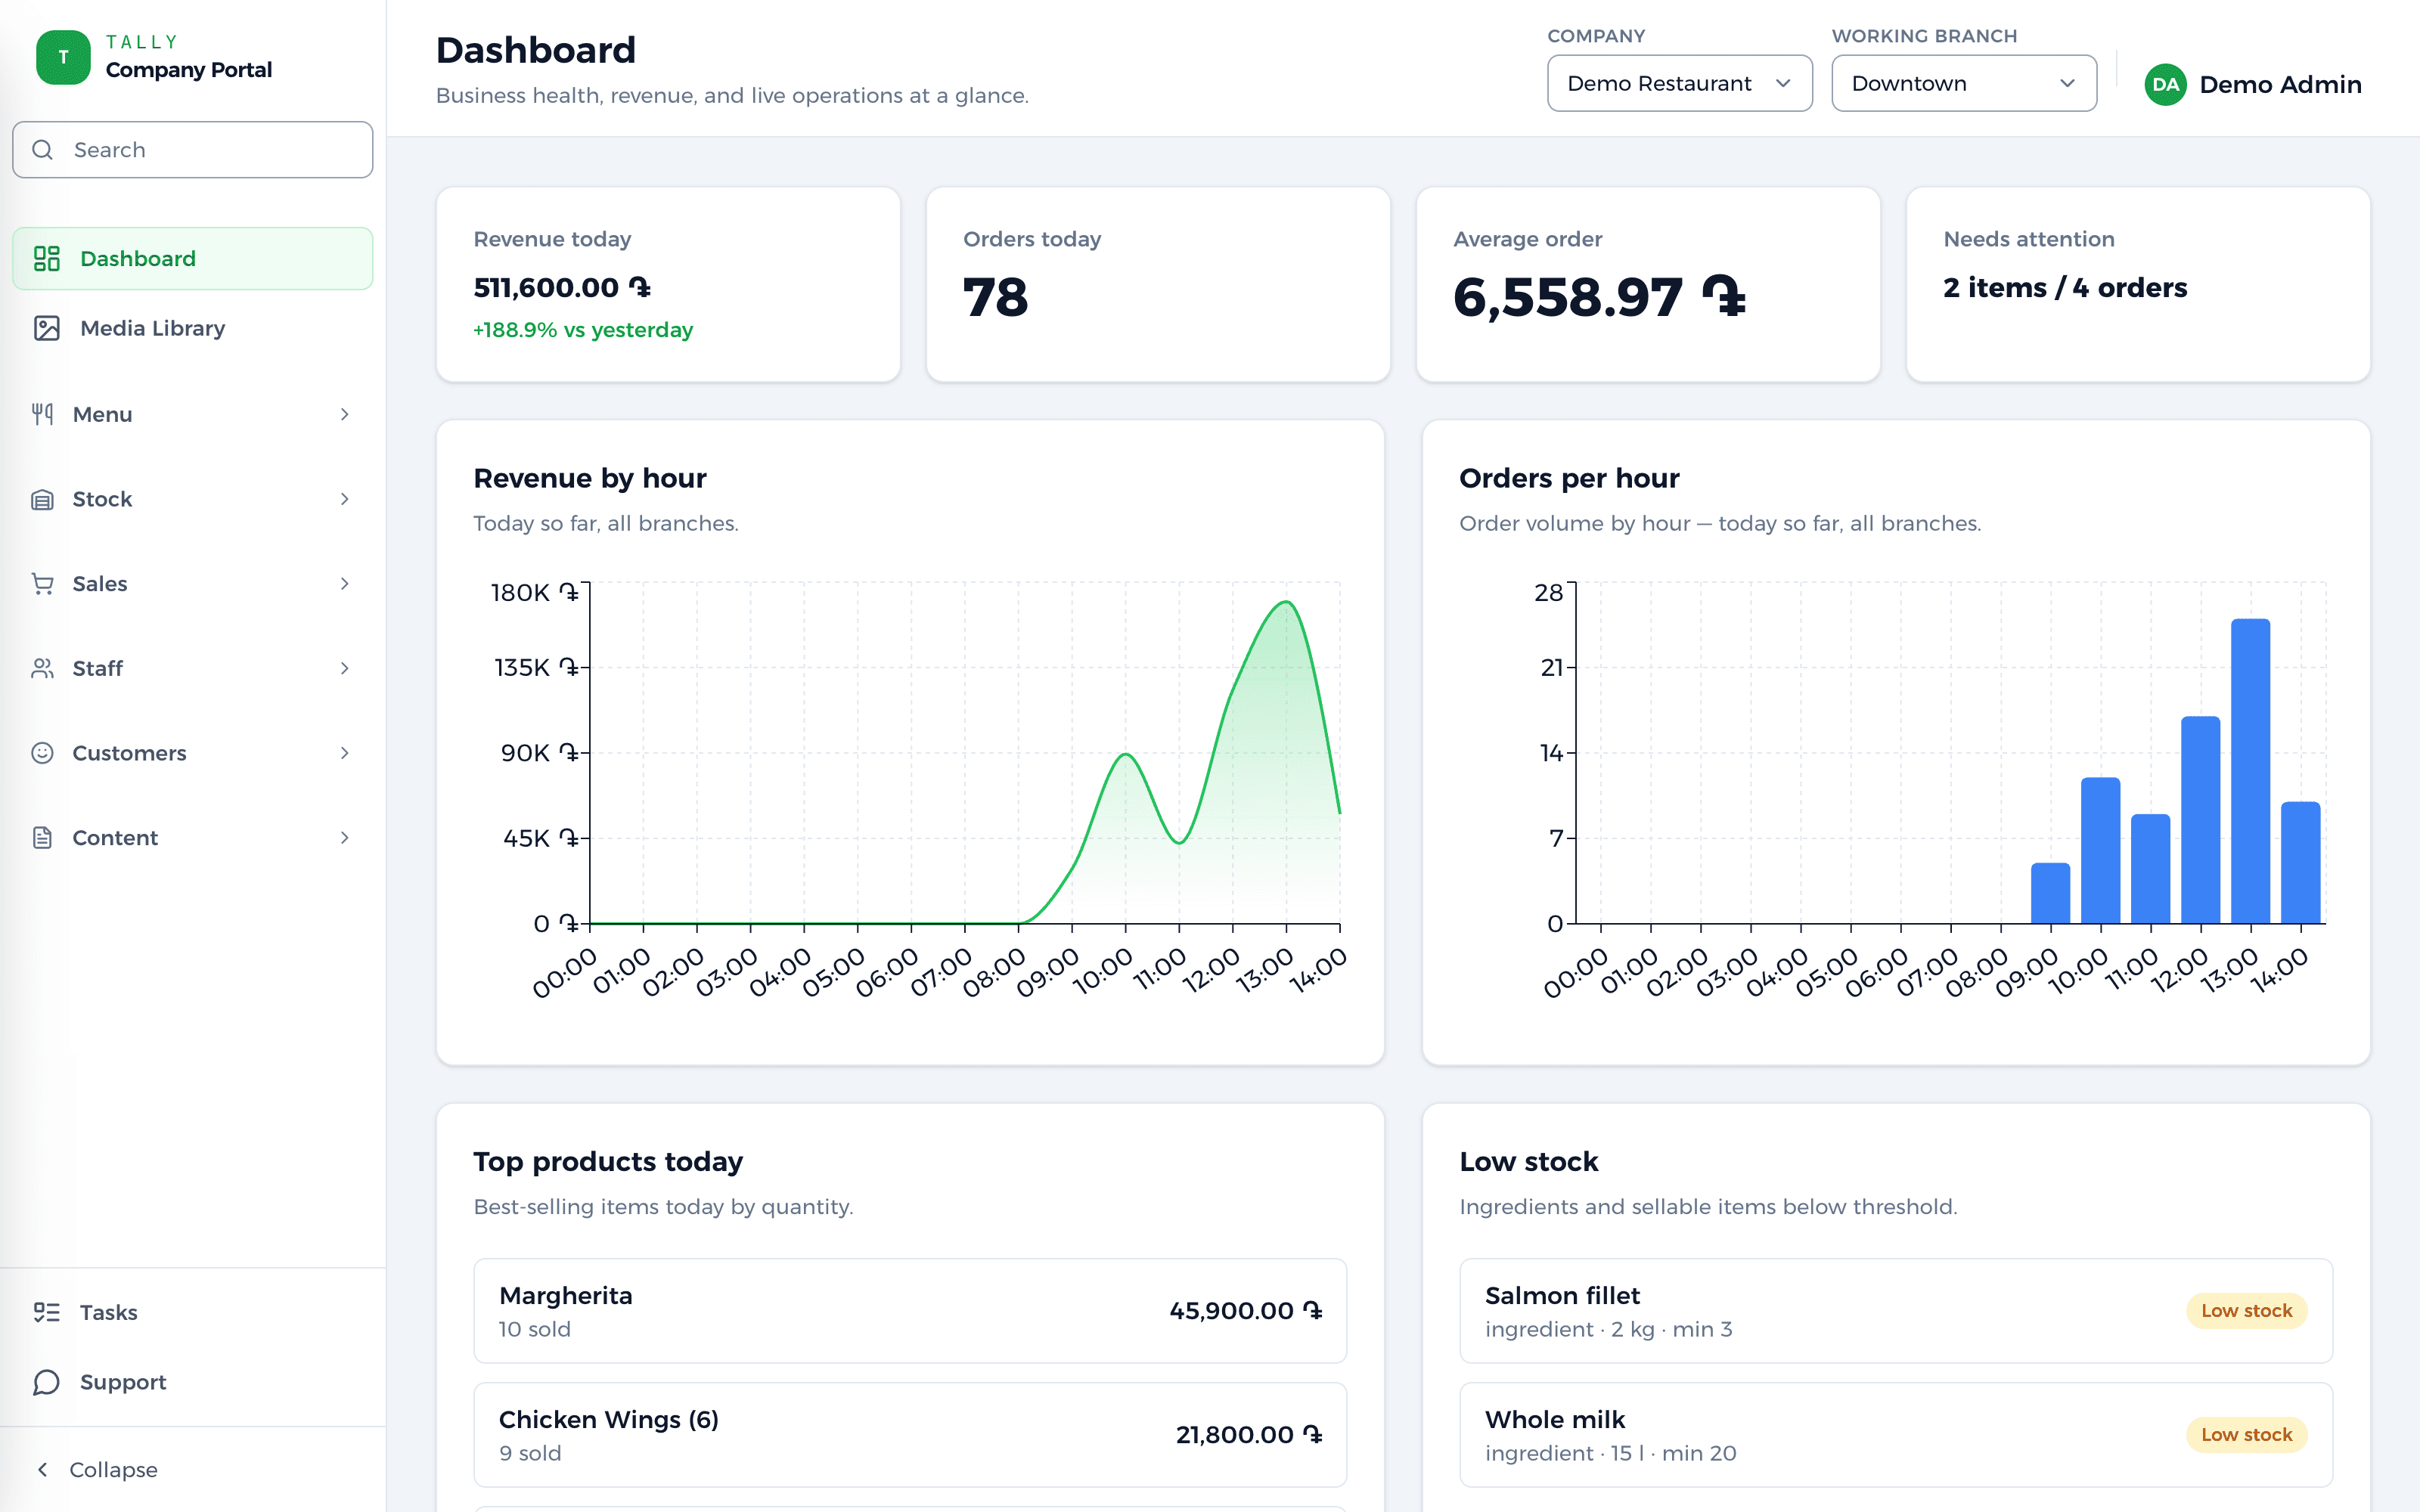This screenshot has width=2420, height=1512.
Task: Open the Working Branch dropdown showing Downtown
Action: [x=1963, y=83]
